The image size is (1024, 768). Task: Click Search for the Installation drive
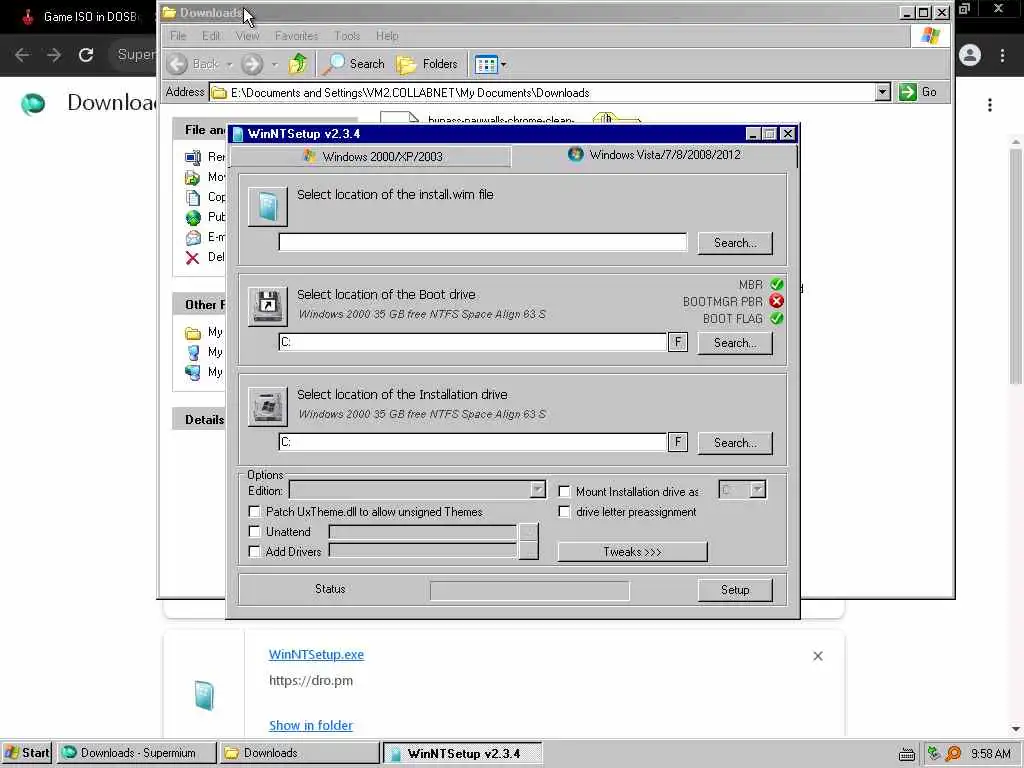point(735,443)
